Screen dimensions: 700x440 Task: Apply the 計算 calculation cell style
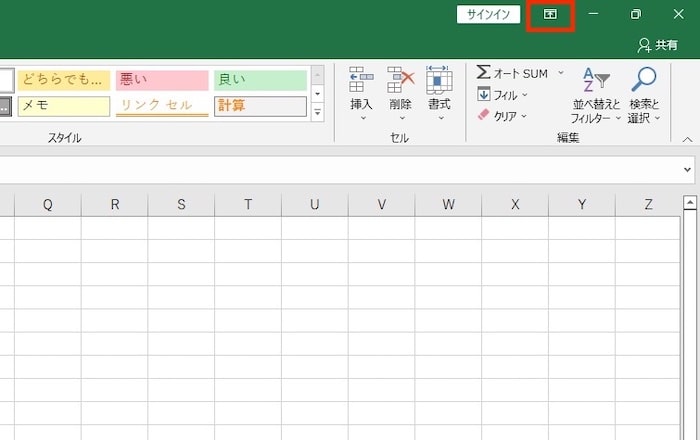click(260, 106)
